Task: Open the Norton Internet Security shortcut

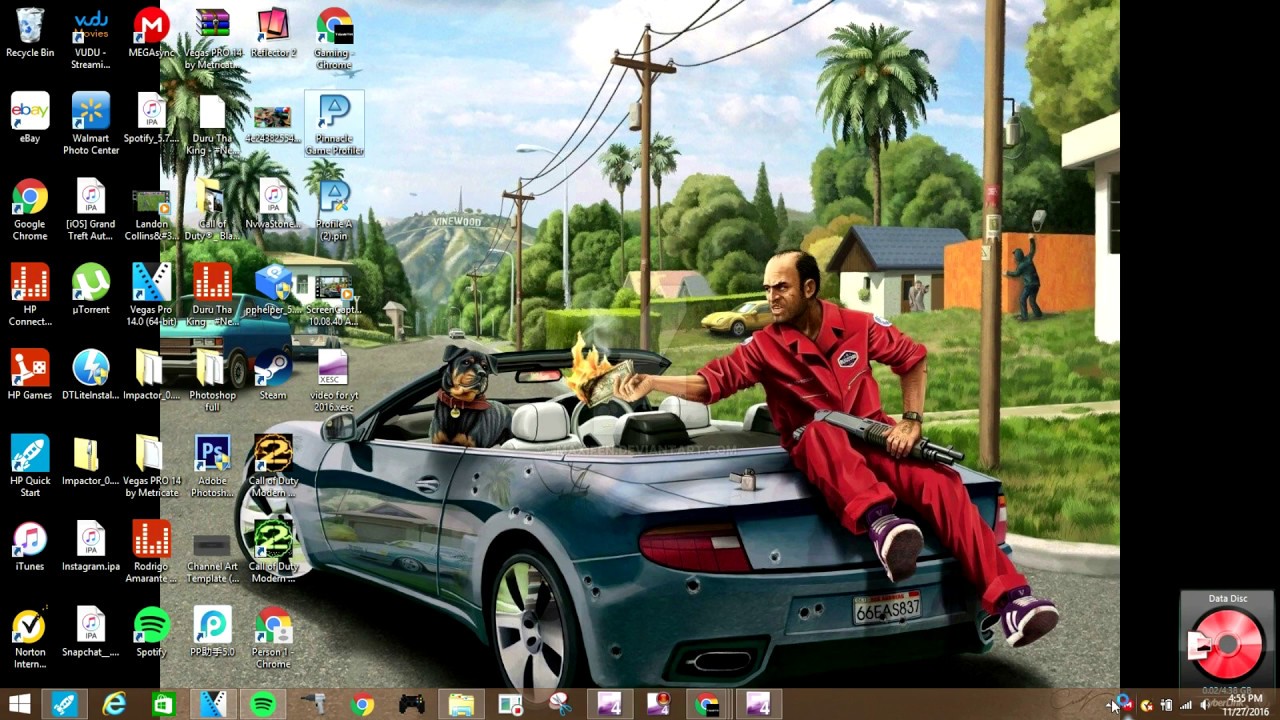Action: coord(30,639)
